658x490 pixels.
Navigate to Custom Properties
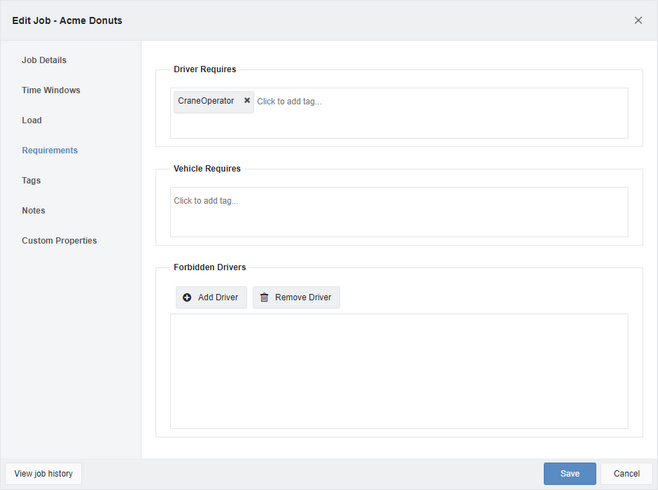[x=59, y=240]
